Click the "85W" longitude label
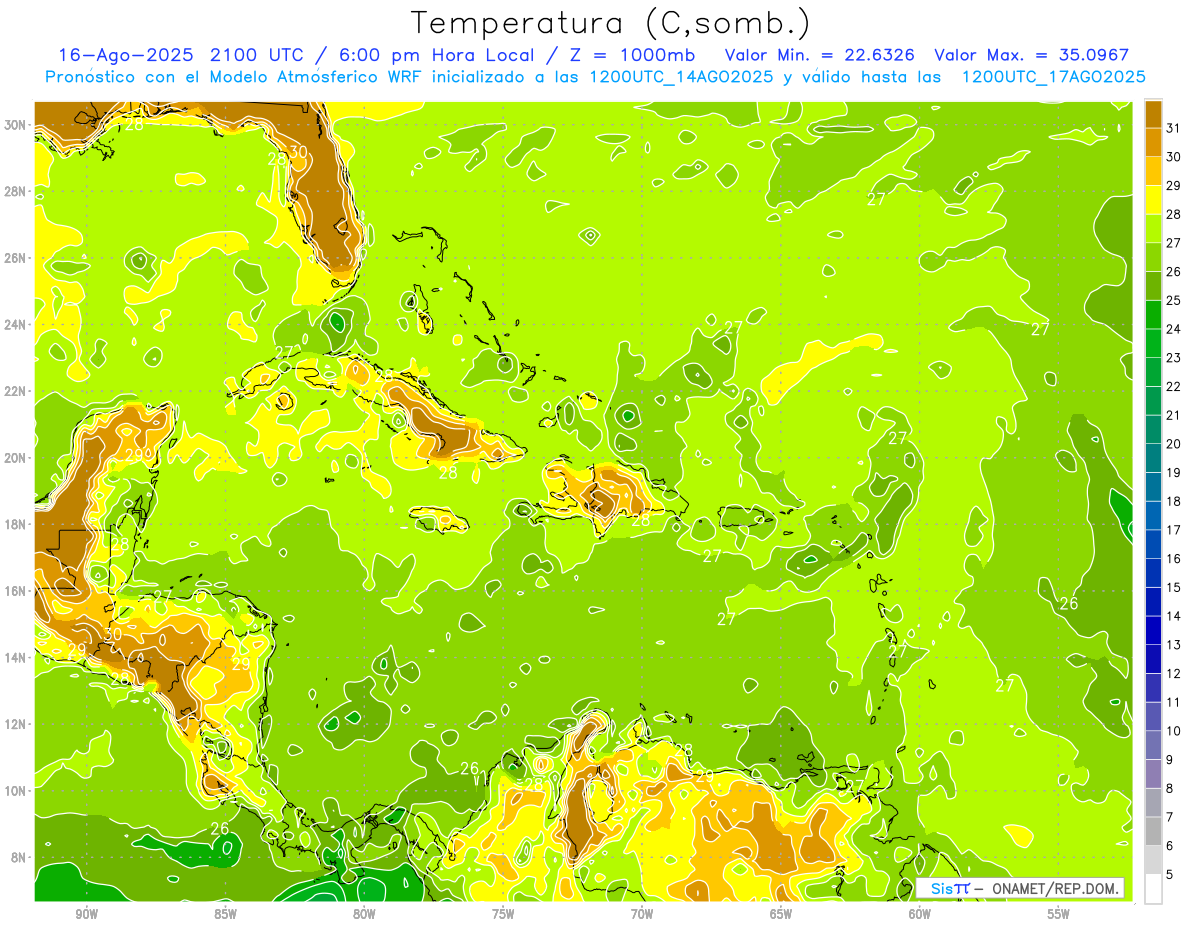1200x927 pixels. click(x=225, y=914)
